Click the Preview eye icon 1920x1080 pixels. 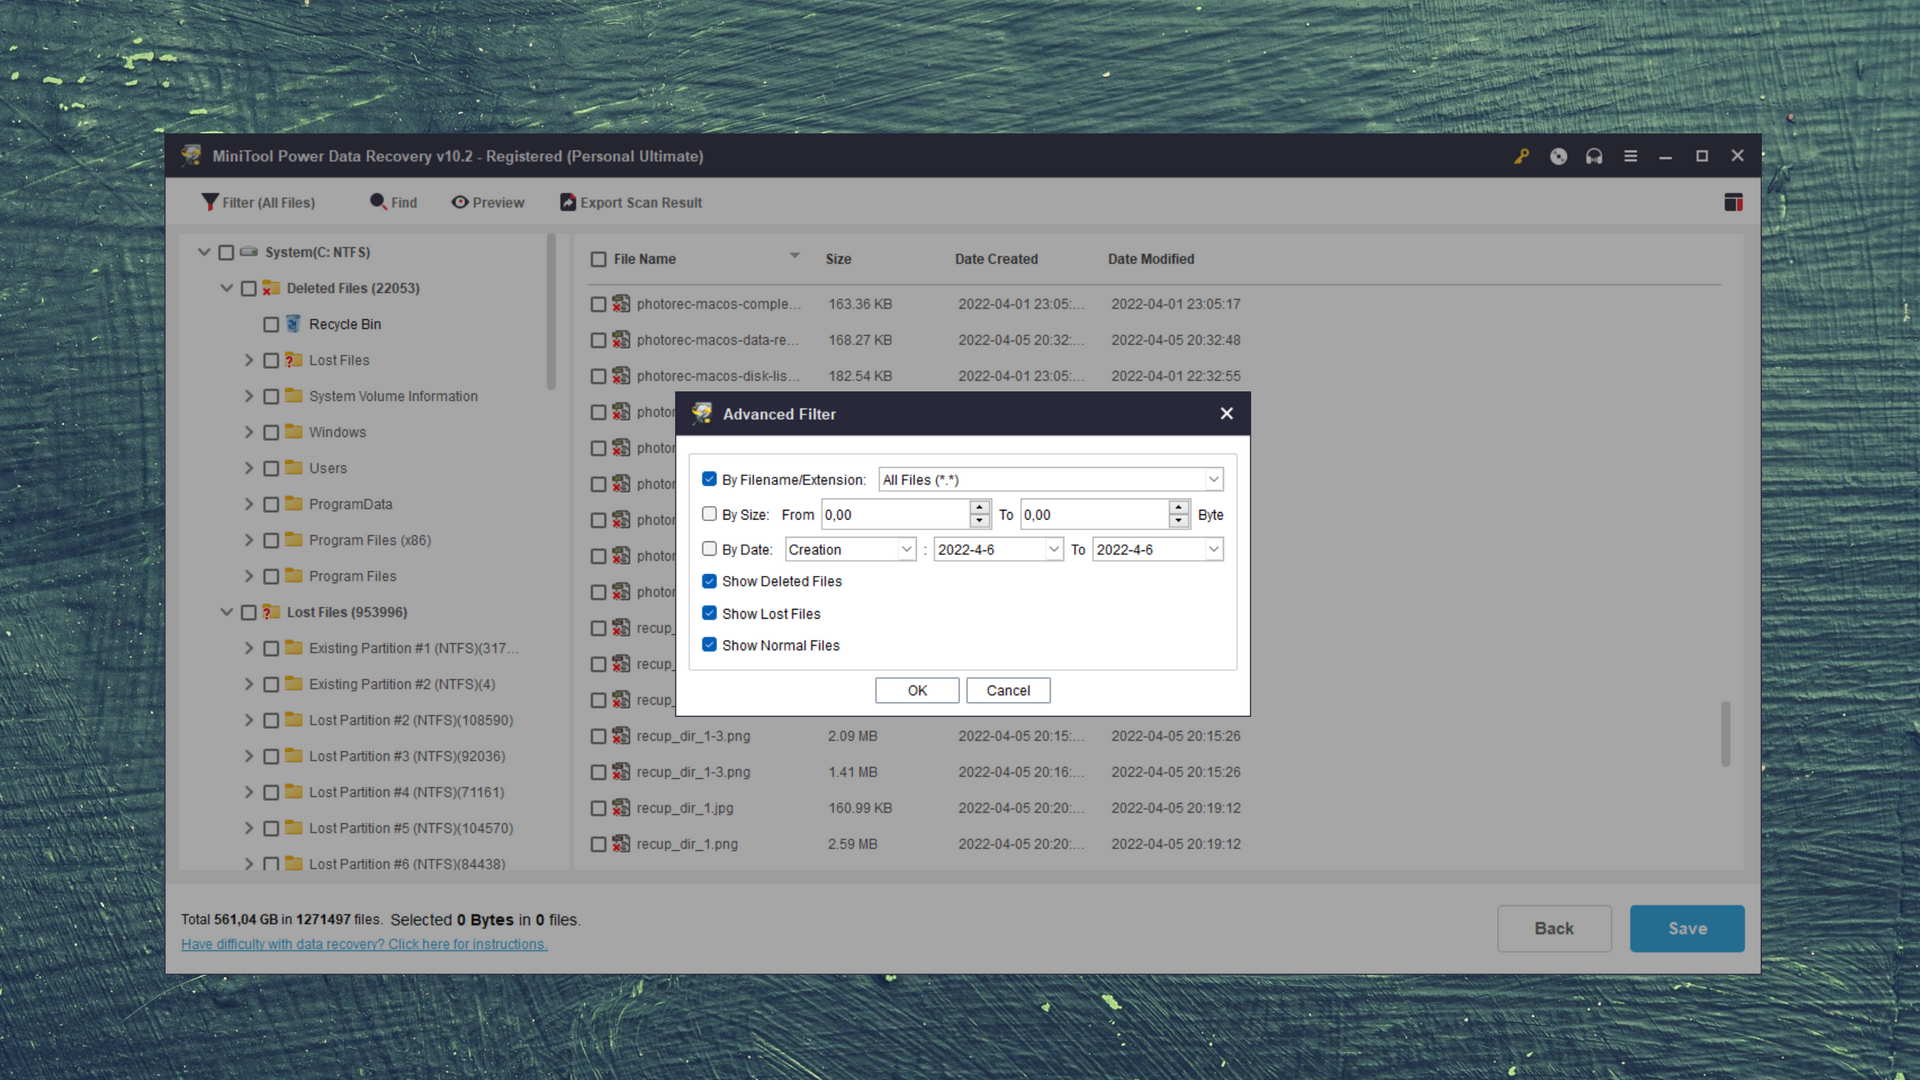460,202
